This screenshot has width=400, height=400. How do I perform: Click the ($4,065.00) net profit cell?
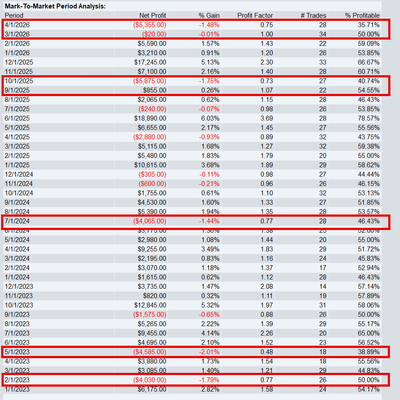click(x=150, y=221)
